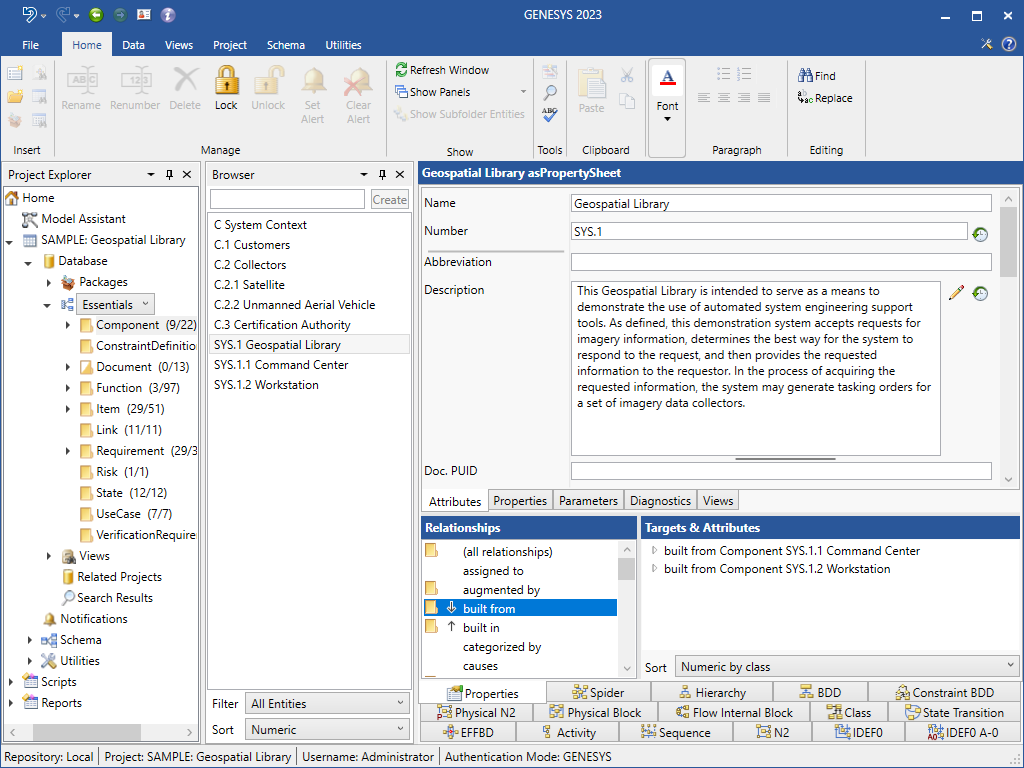Click the spell check ABC icon
Viewport: 1024px width, 768px height.
point(550,114)
